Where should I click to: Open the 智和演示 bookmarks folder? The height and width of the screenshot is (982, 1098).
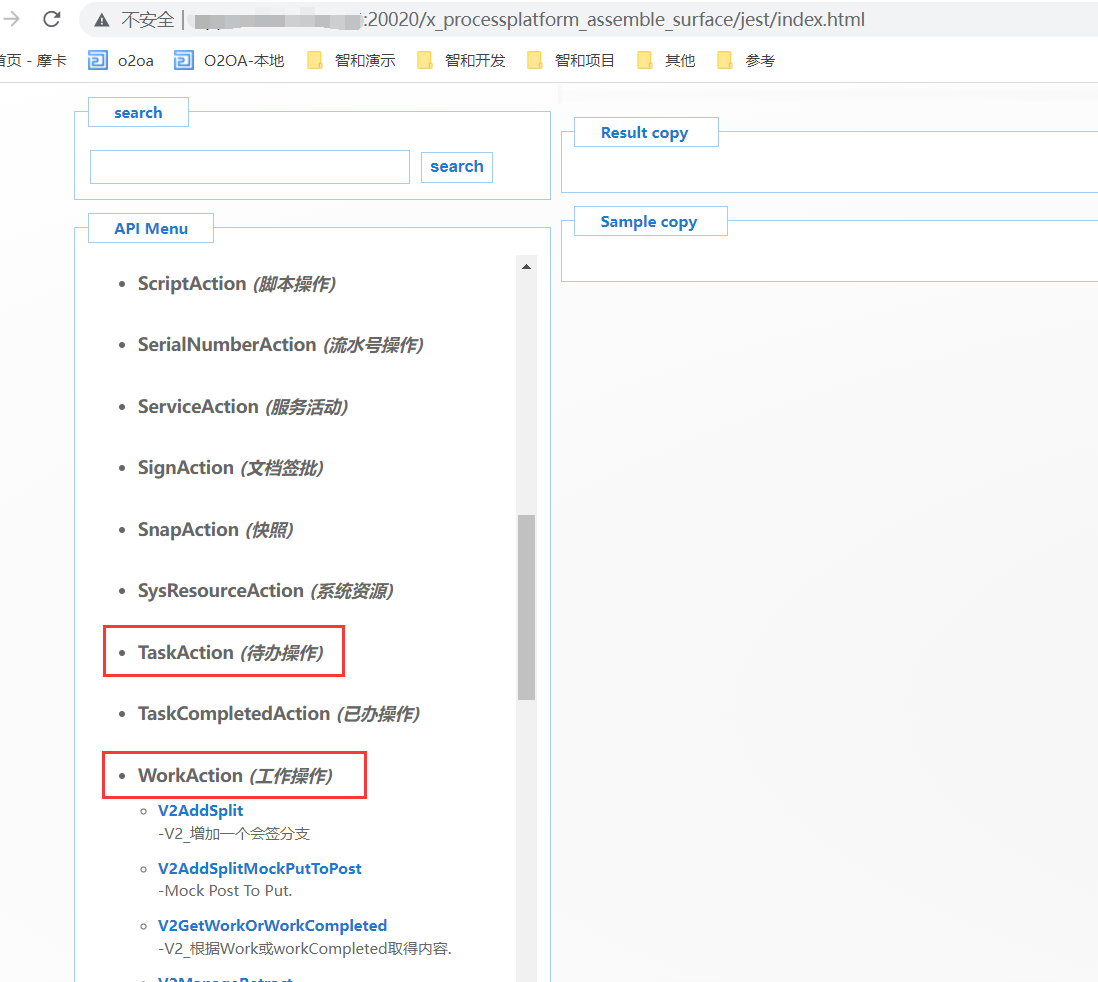coord(352,61)
